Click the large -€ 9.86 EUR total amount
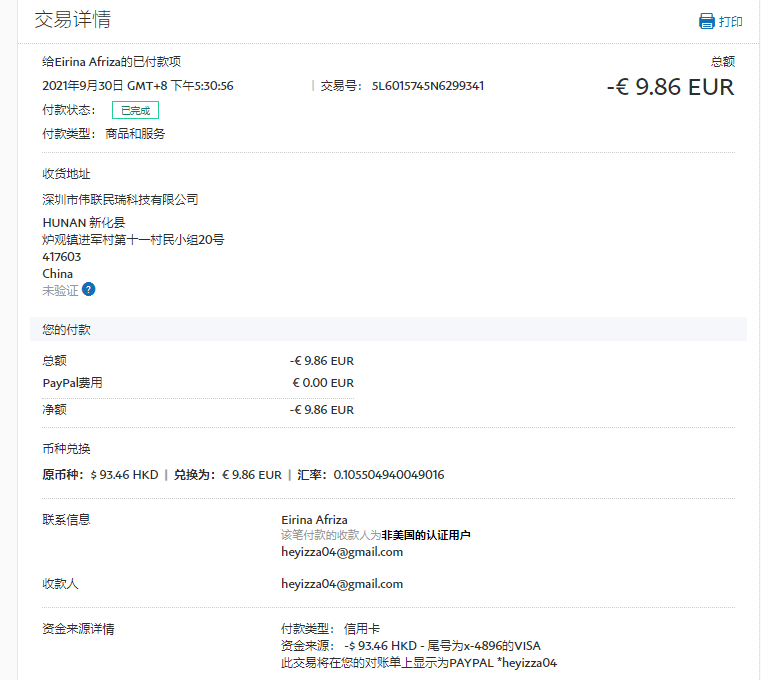 click(670, 87)
